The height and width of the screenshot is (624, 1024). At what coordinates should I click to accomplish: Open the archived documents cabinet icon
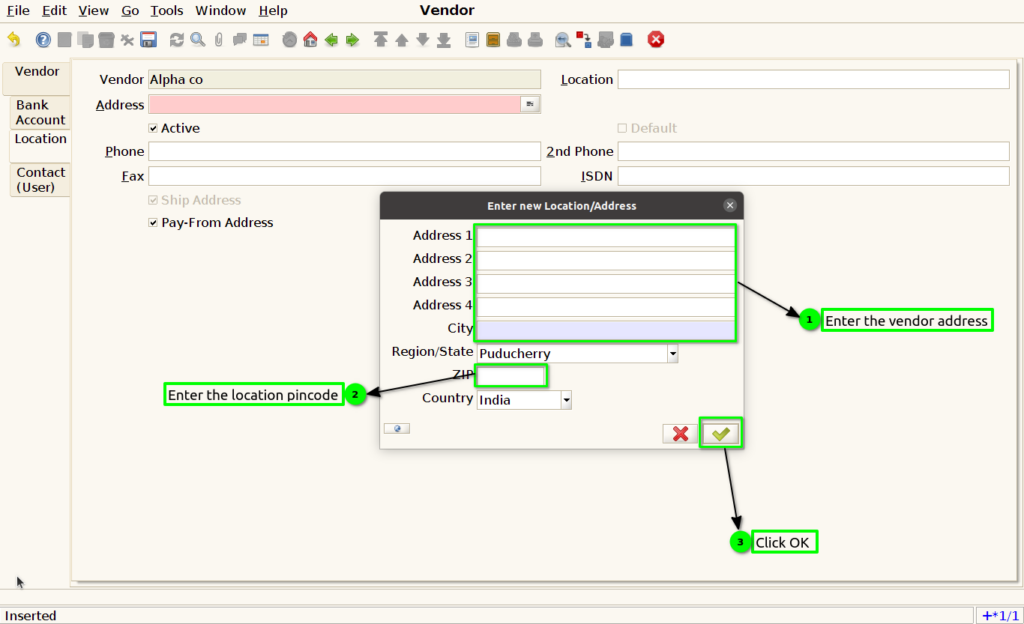click(493, 40)
